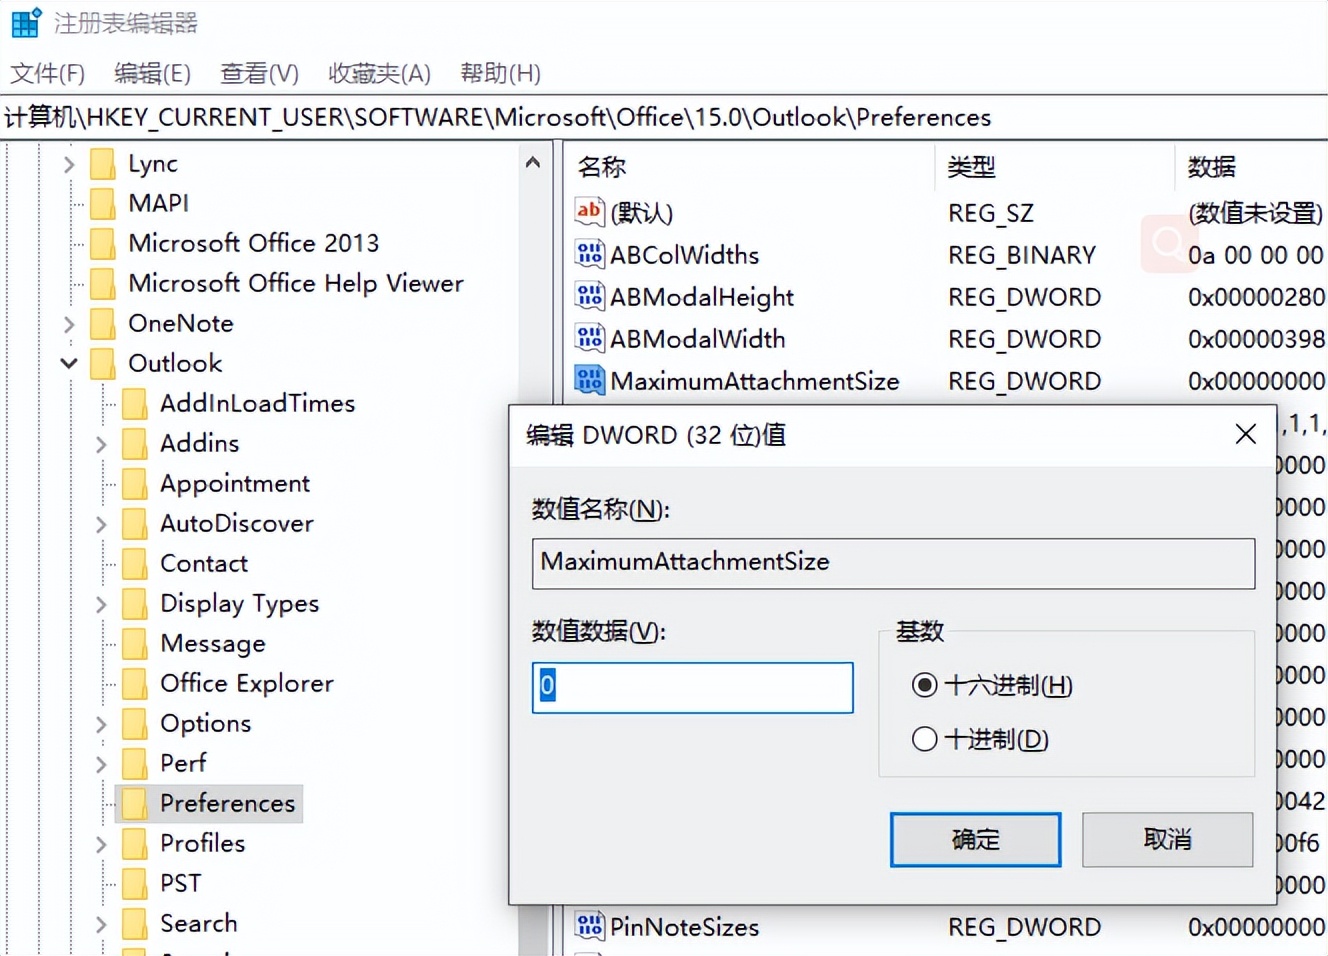Expand the Profiles tree node
This screenshot has width=1328, height=956.
[x=100, y=843]
